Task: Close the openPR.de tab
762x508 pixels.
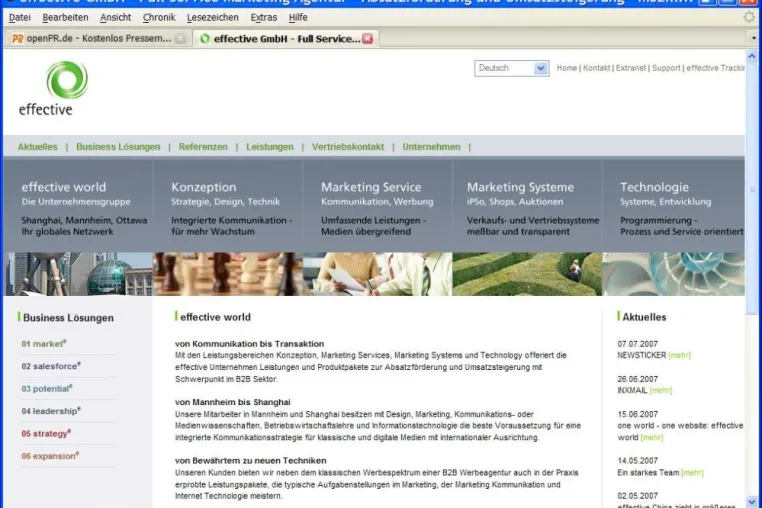Action: 180,39
